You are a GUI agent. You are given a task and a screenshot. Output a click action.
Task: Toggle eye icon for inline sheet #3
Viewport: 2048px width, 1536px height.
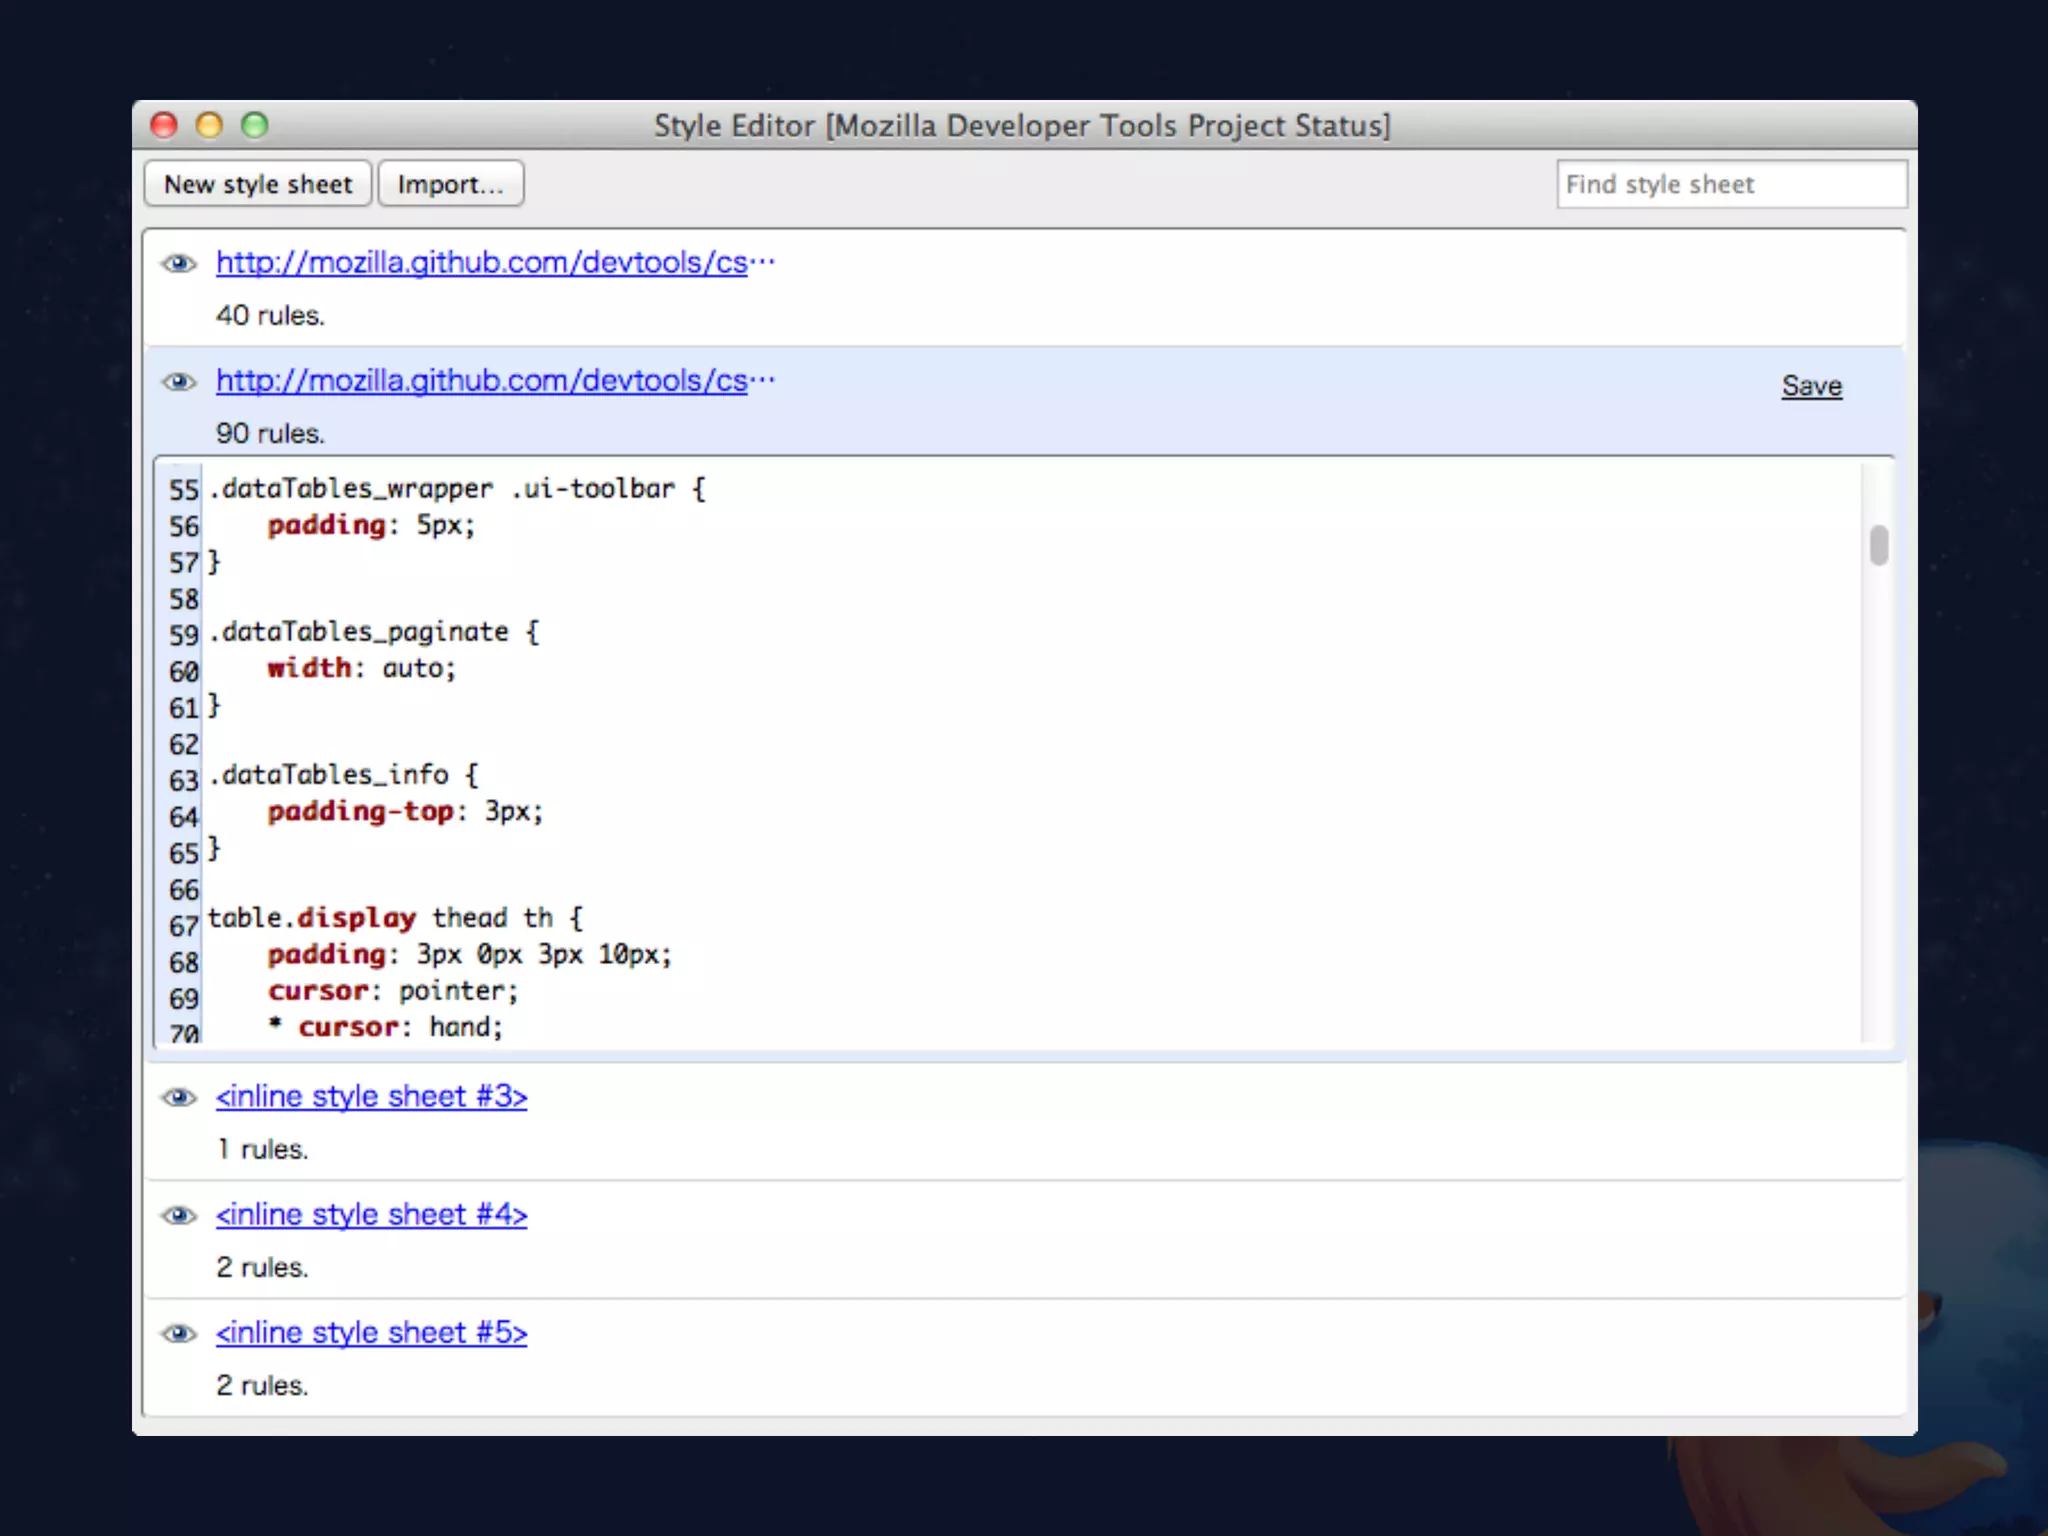[179, 1097]
